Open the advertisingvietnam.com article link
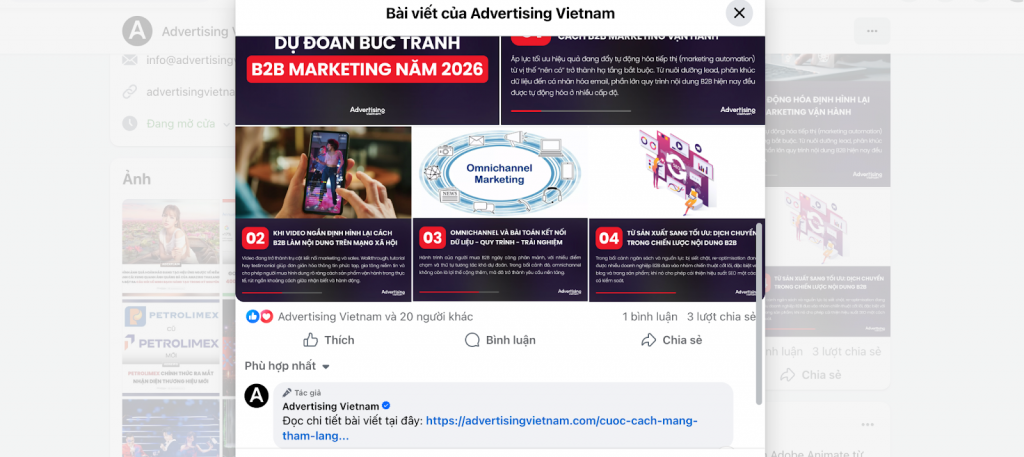The height and width of the screenshot is (457, 1024). point(490,428)
